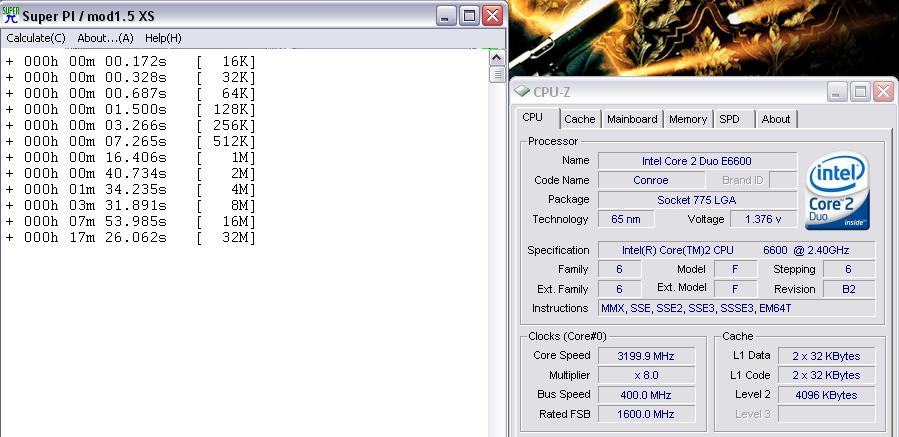The image size is (899, 437).
Task: Click the Name field 'Intel Core 2 Duo E6600'
Action: 697,161
